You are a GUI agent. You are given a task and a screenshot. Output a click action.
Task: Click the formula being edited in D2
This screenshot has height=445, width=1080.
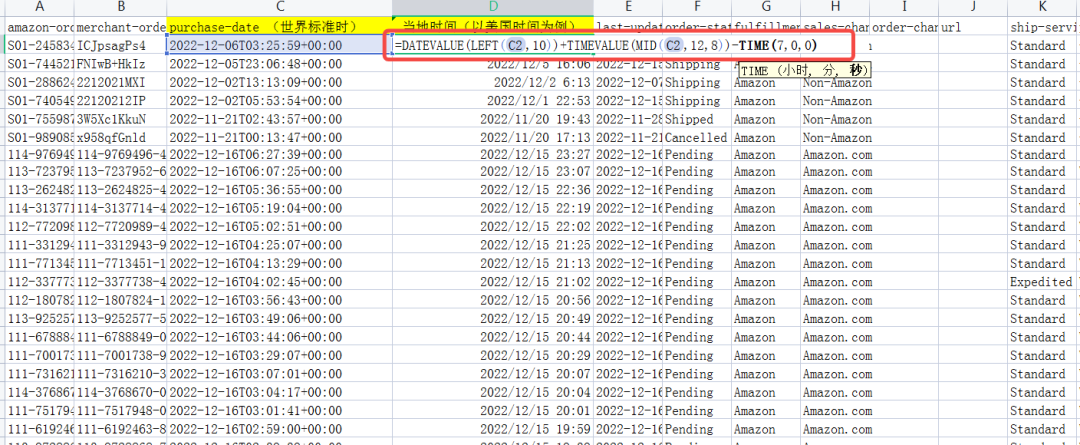click(600, 46)
